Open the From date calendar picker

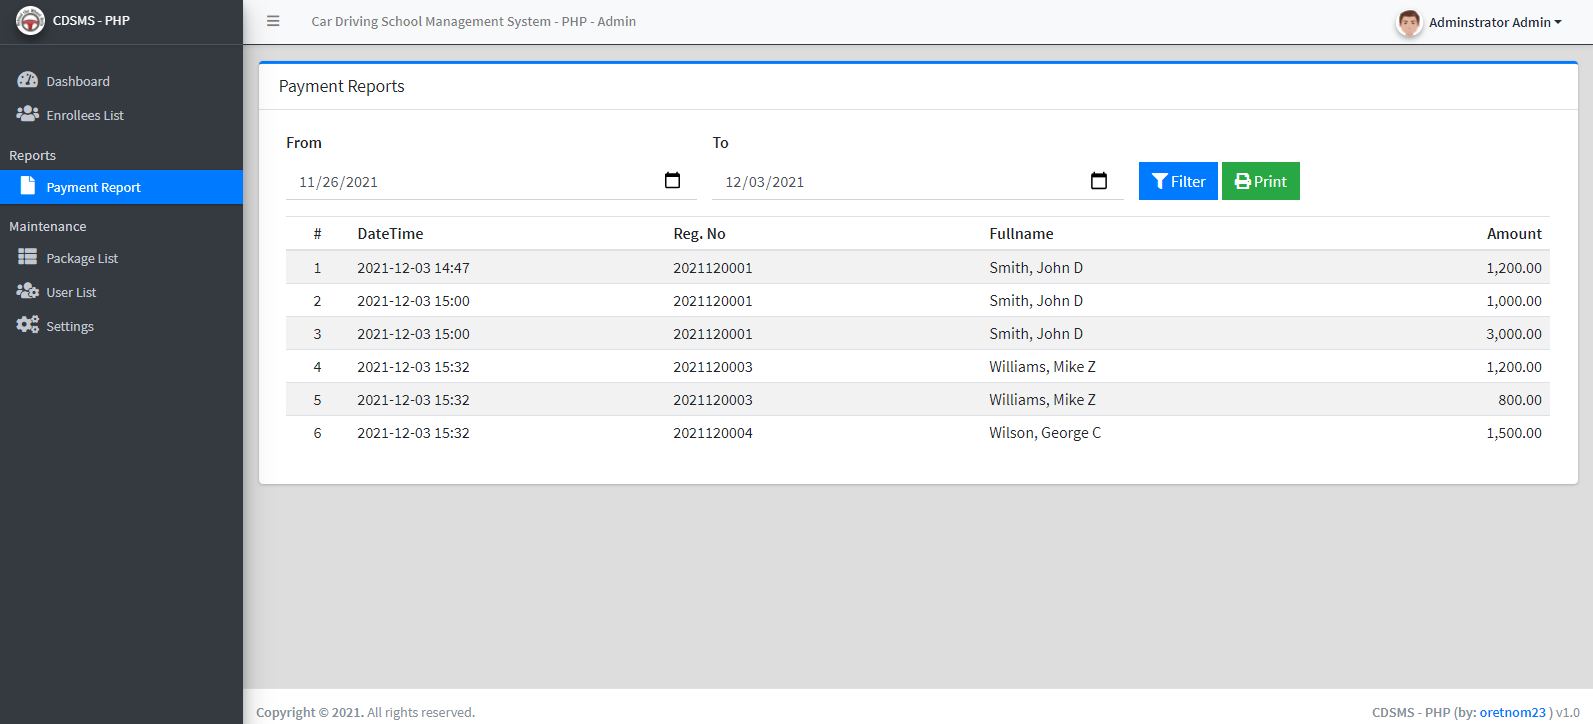[x=672, y=181]
